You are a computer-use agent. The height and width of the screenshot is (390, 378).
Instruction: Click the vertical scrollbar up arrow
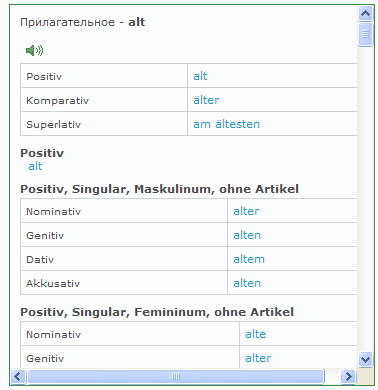pyautogui.click(x=366, y=14)
